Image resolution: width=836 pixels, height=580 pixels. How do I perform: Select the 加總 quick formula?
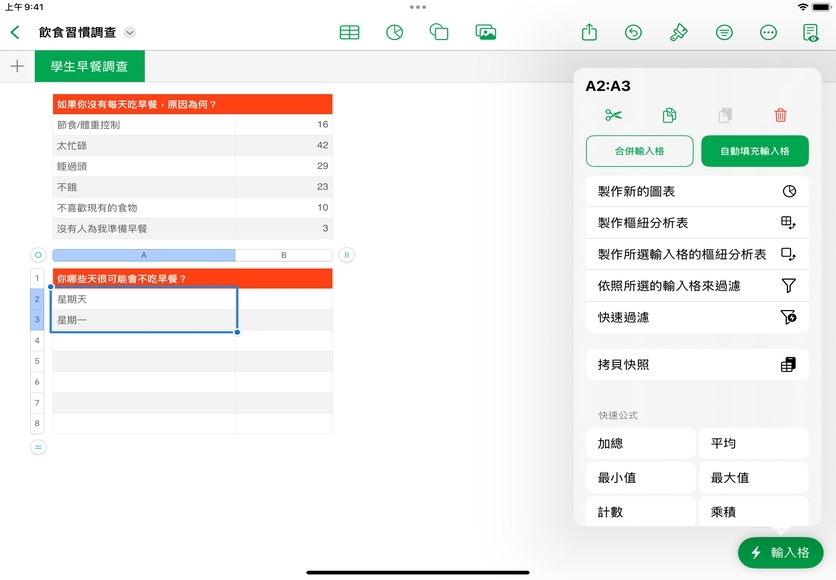tap(640, 443)
